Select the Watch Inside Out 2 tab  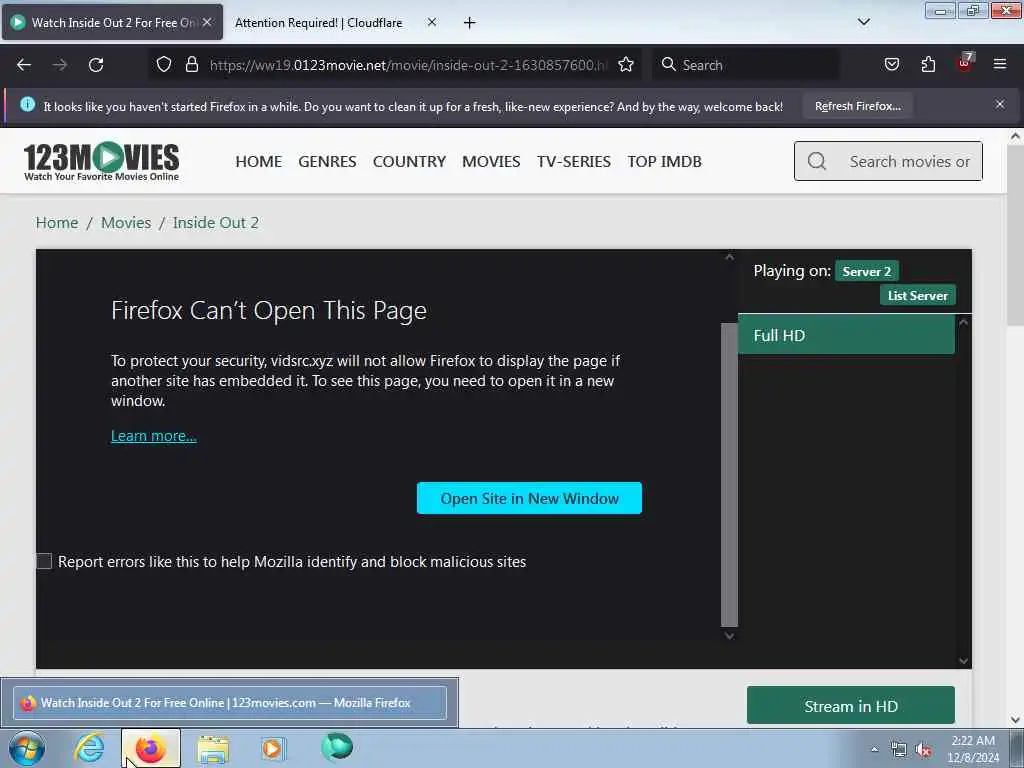pyautogui.click(x=113, y=22)
